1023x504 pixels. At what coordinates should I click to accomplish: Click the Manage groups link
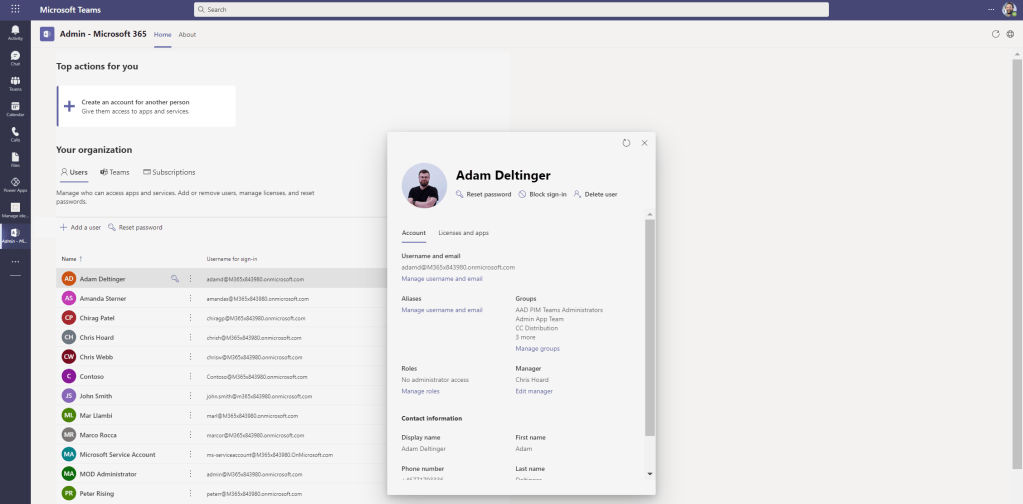(537, 348)
